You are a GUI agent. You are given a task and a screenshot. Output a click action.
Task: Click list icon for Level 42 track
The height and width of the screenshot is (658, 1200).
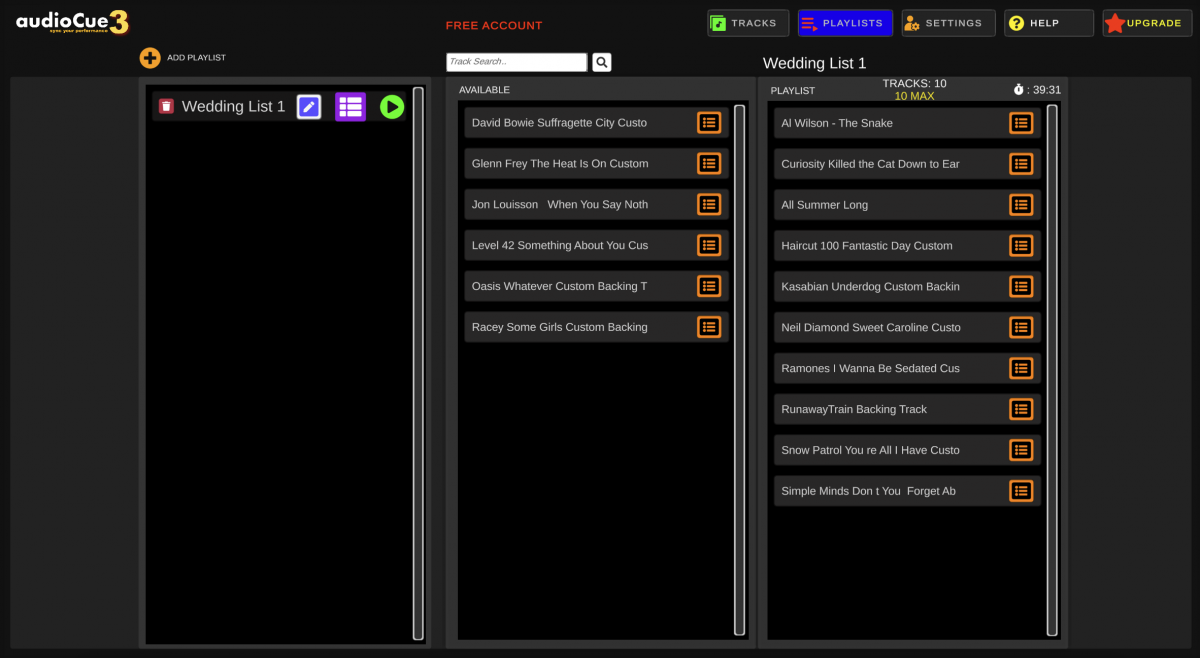709,245
